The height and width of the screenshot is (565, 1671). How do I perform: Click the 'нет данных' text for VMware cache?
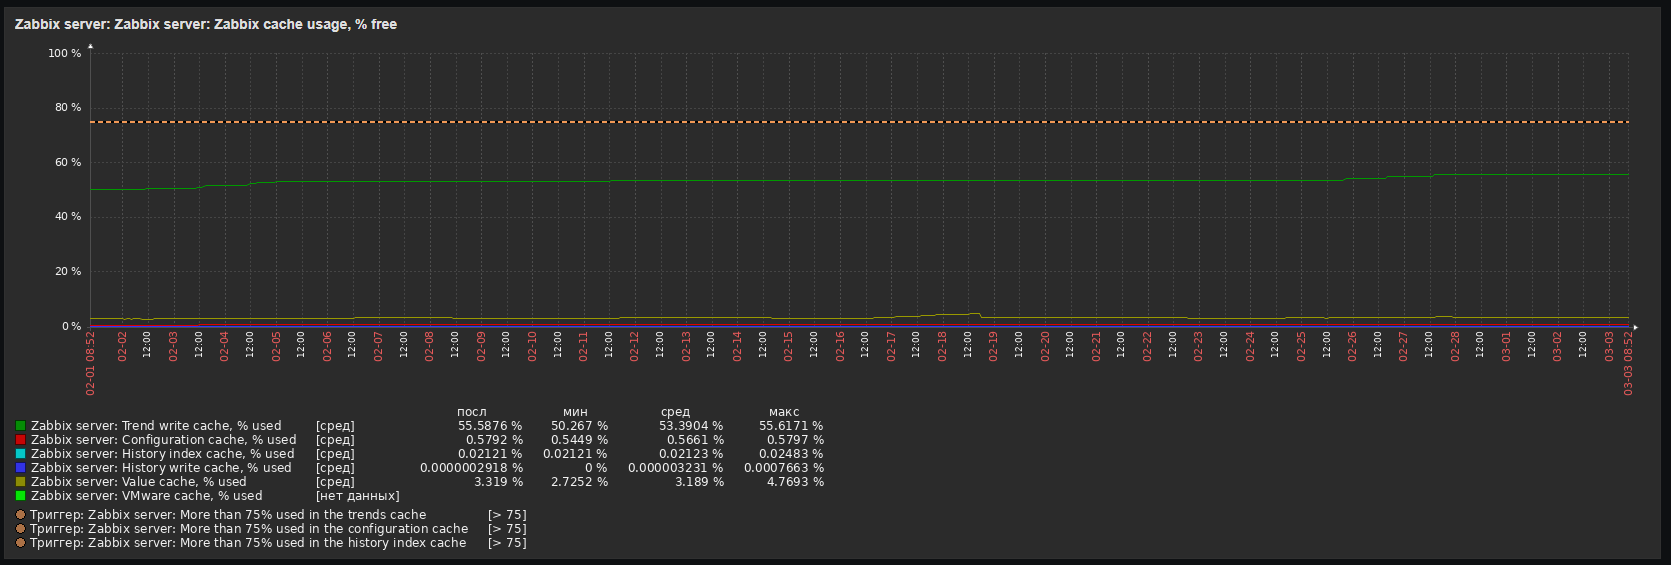(357, 496)
